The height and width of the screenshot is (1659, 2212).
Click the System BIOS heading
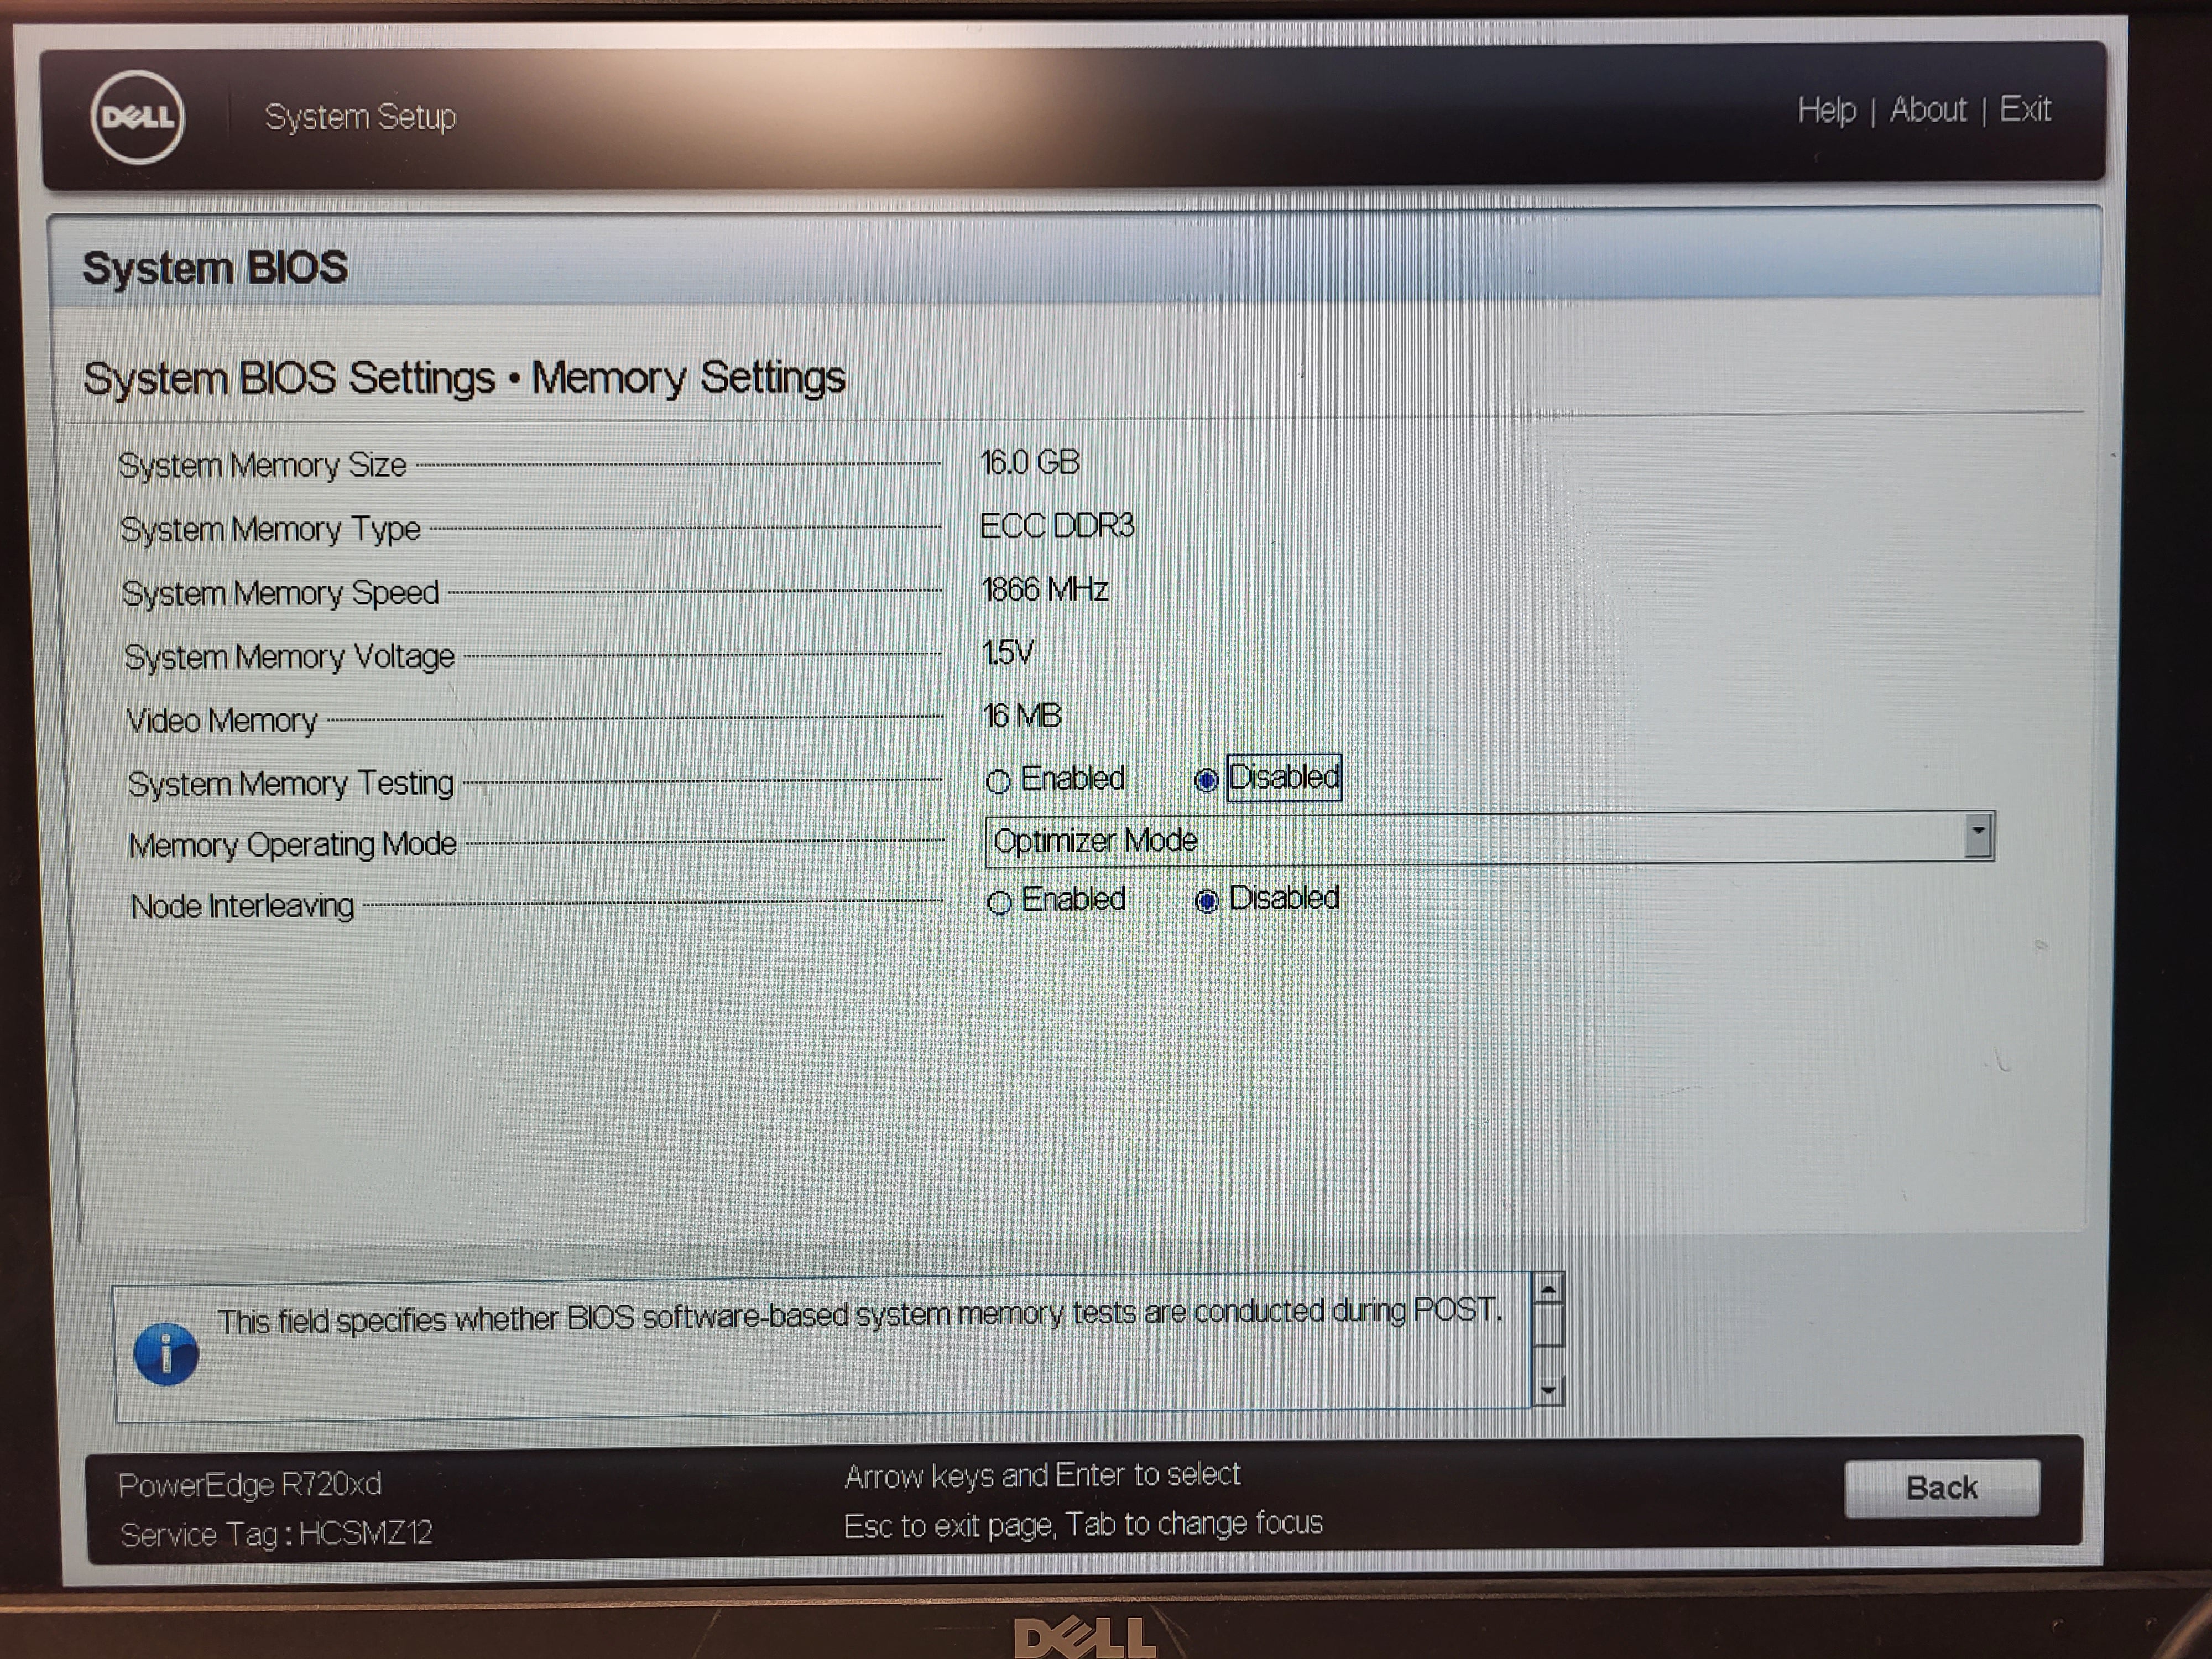pyautogui.click(x=215, y=267)
